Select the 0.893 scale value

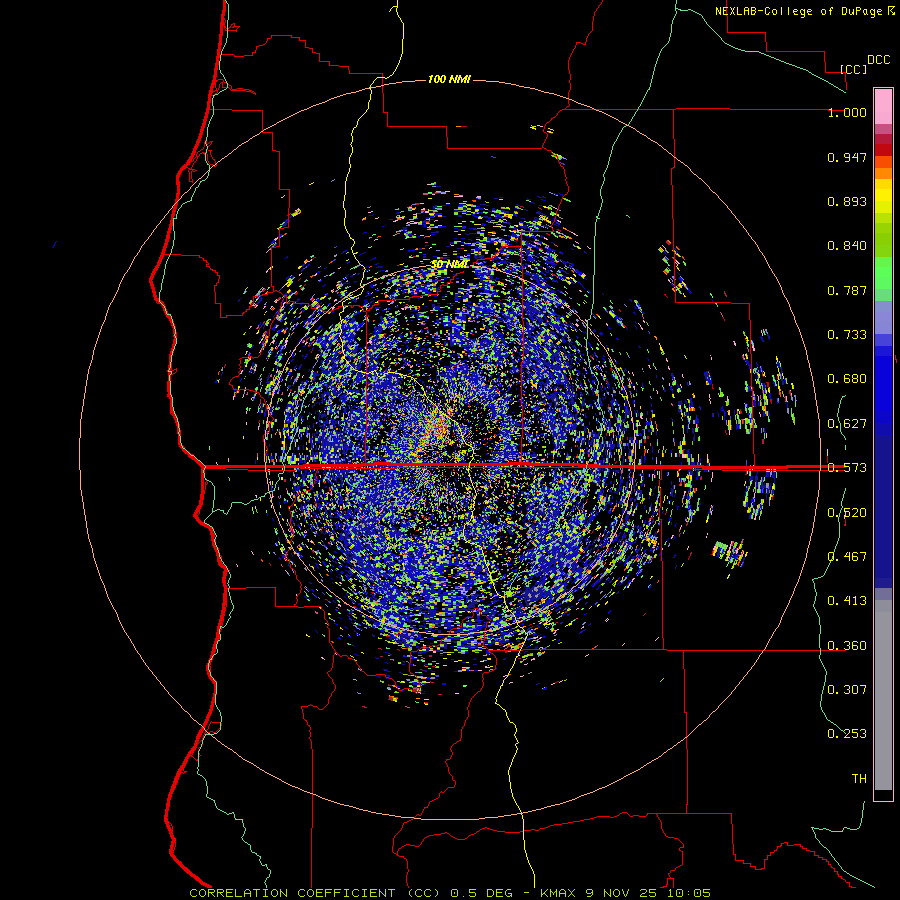(x=847, y=201)
